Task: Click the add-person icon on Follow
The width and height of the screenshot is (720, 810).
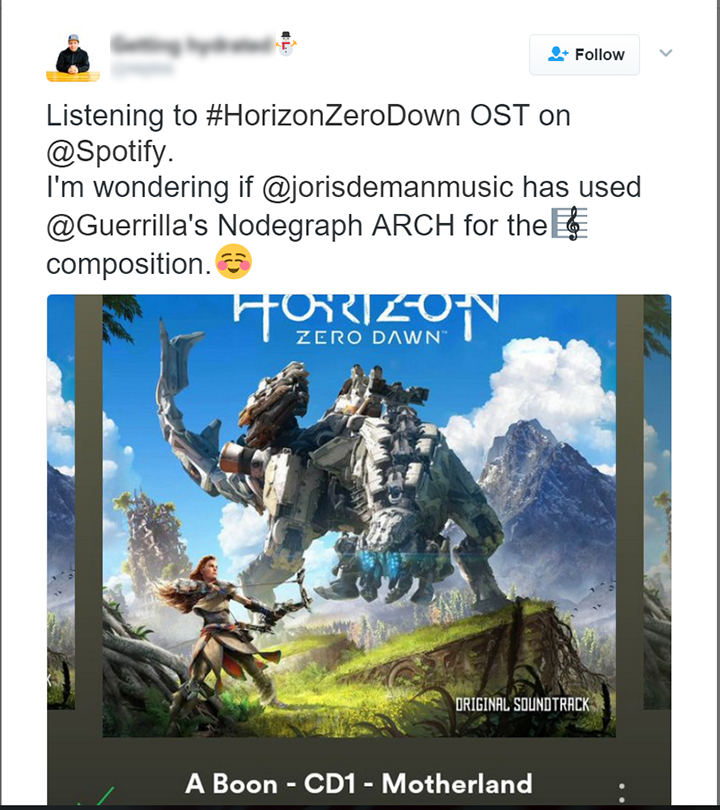Action: pyautogui.click(x=558, y=54)
